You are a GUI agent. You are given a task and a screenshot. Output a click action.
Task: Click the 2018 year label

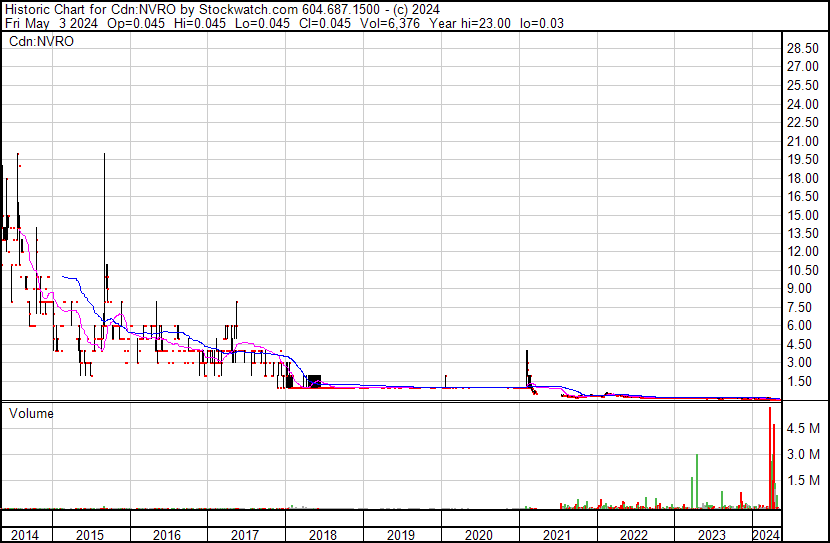coord(324,535)
